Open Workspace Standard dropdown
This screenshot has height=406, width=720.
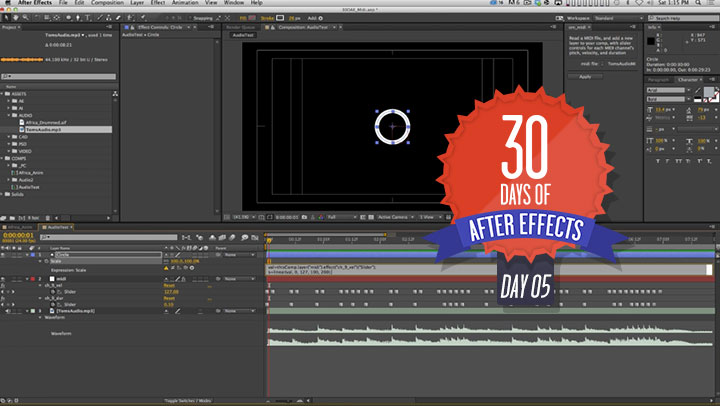(618, 18)
